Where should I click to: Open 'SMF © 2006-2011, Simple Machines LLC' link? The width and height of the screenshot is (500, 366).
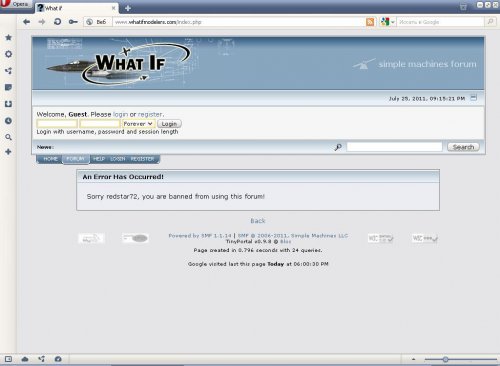point(293,236)
